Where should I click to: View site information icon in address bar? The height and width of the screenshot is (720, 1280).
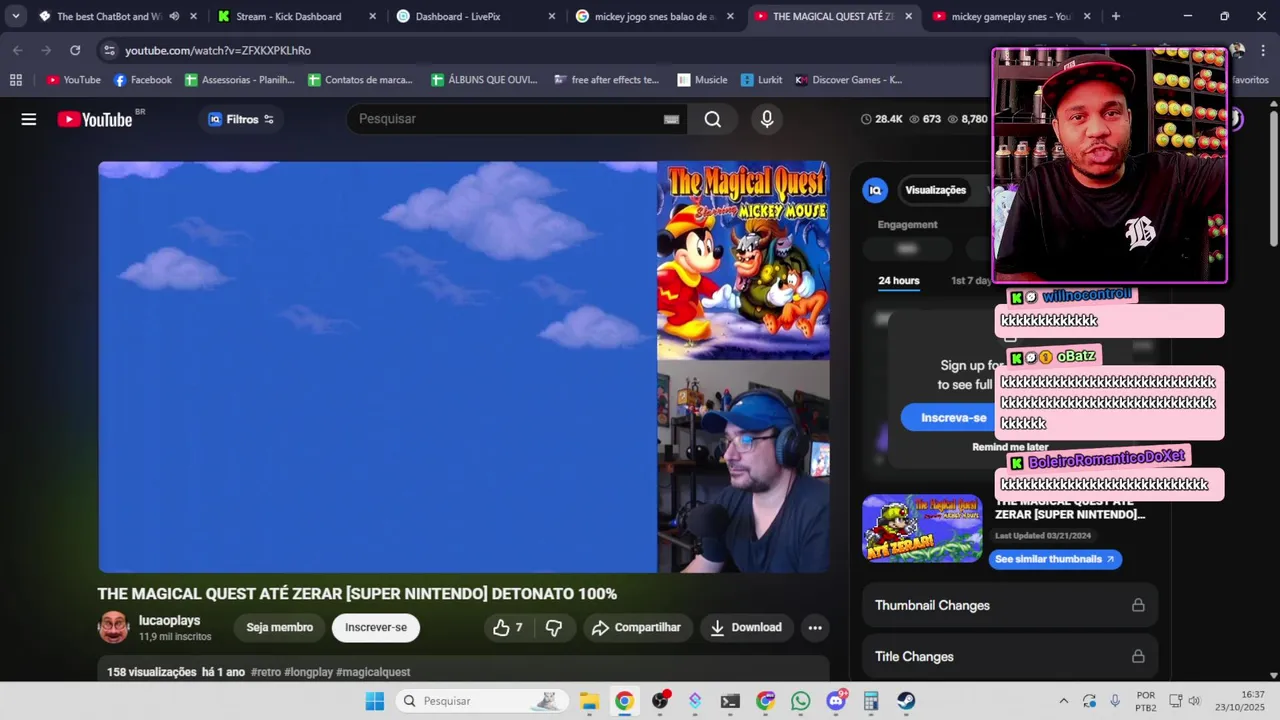pyautogui.click(x=108, y=50)
